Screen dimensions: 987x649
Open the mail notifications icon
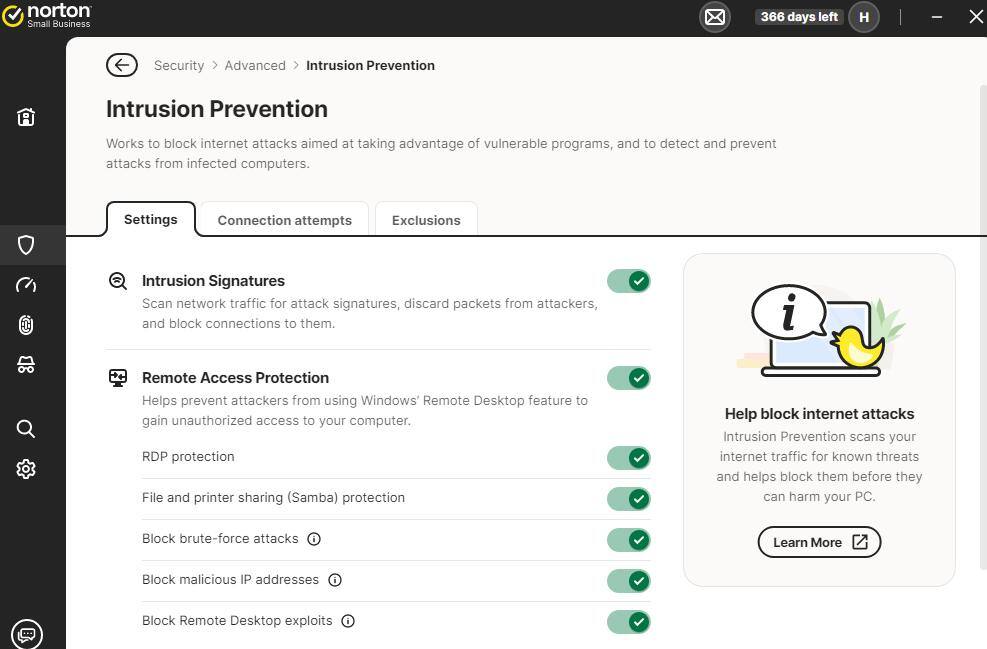click(714, 17)
